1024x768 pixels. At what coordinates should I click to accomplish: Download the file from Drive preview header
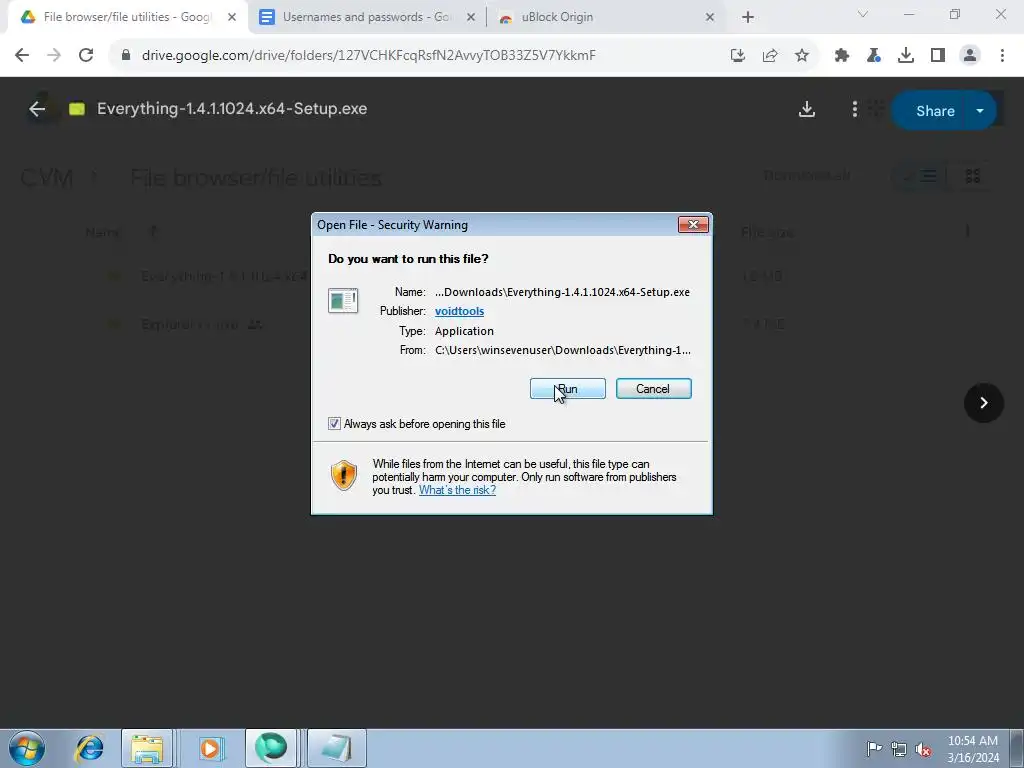coord(807,109)
